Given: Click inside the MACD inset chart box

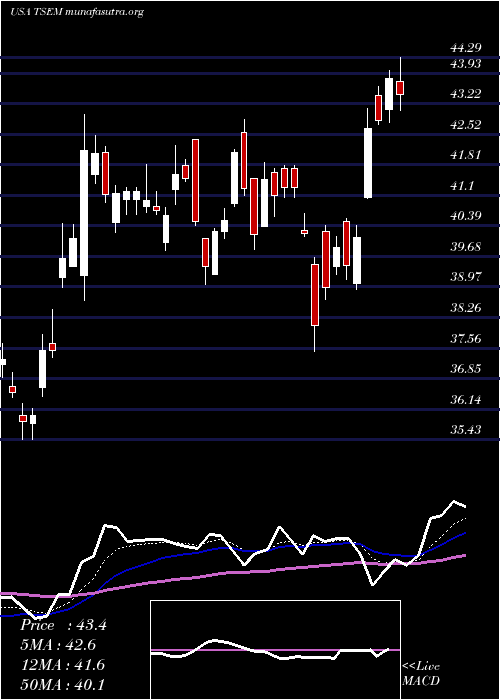Looking at the screenshot, I should [x=275, y=650].
